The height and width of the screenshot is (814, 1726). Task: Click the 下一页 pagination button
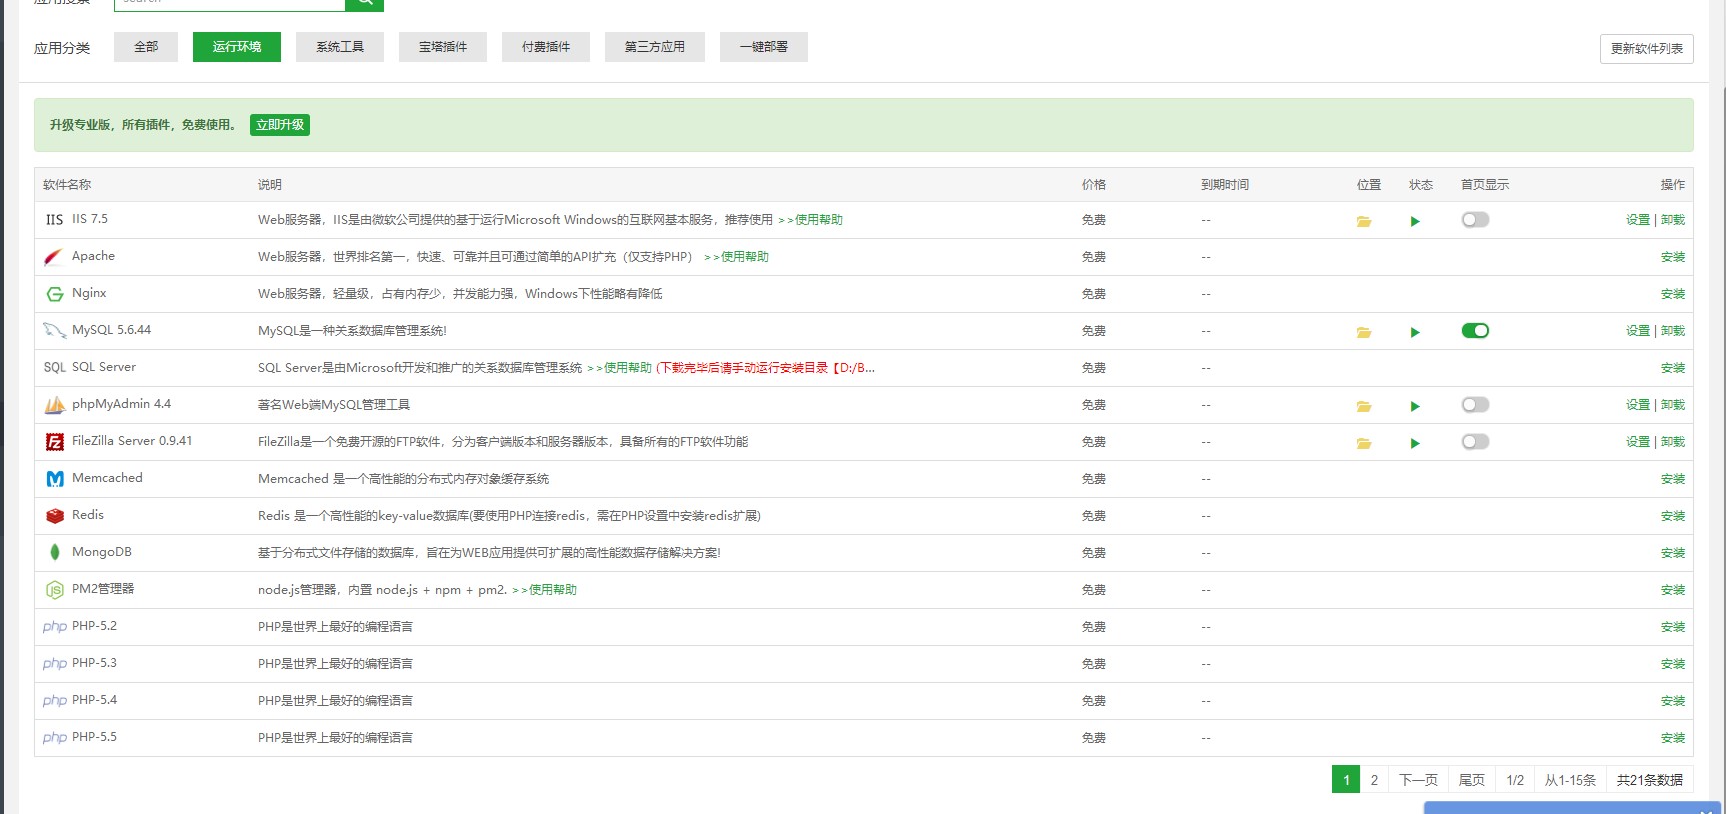point(1418,780)
